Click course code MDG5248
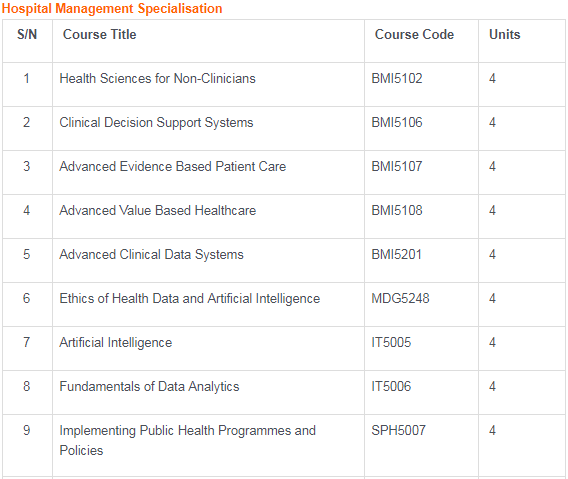Image resolution: width=568 pixels, height=479 pixels. pyautogui.click(x=400, y=299)
